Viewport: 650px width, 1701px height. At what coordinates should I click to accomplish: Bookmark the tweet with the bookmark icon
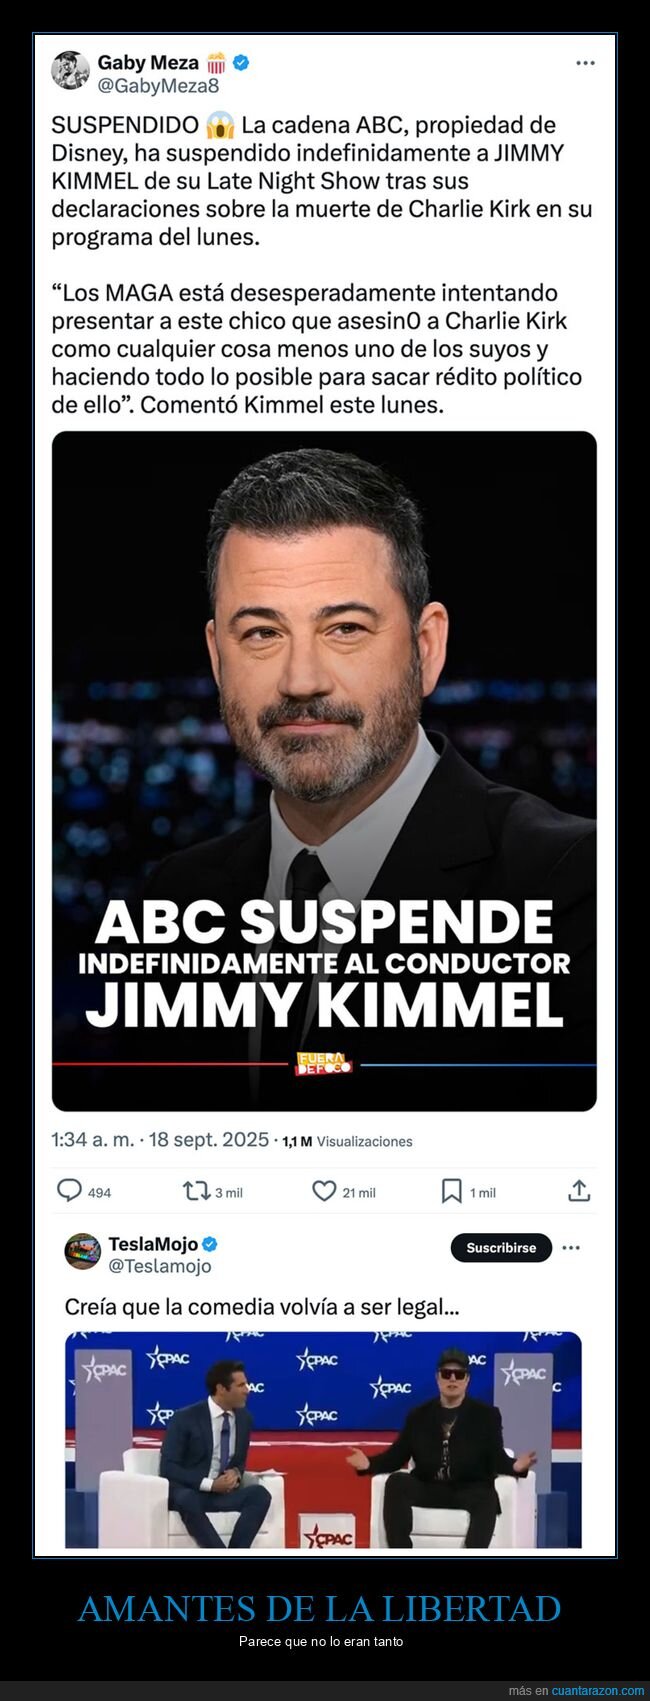(452, 1191)
